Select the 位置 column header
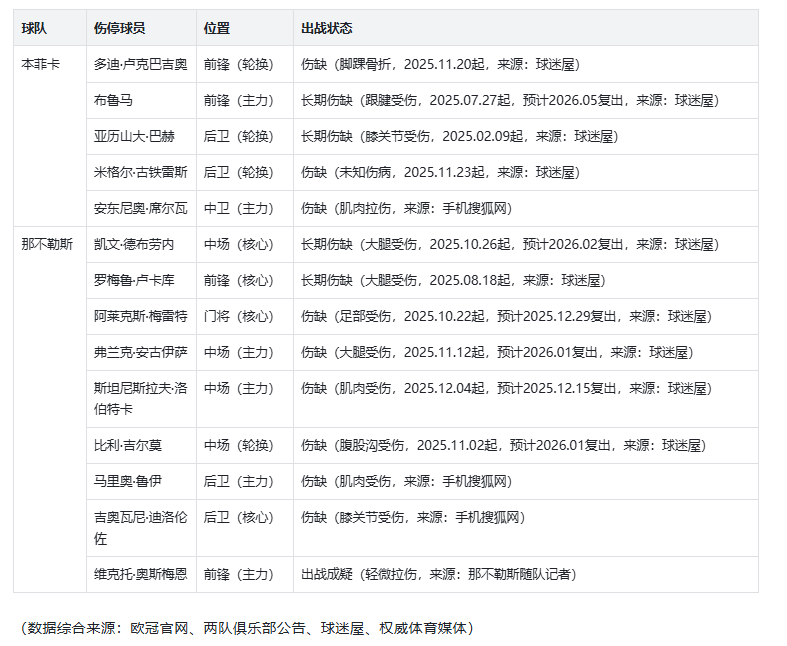787x646 pixels. tap(216, 28)
